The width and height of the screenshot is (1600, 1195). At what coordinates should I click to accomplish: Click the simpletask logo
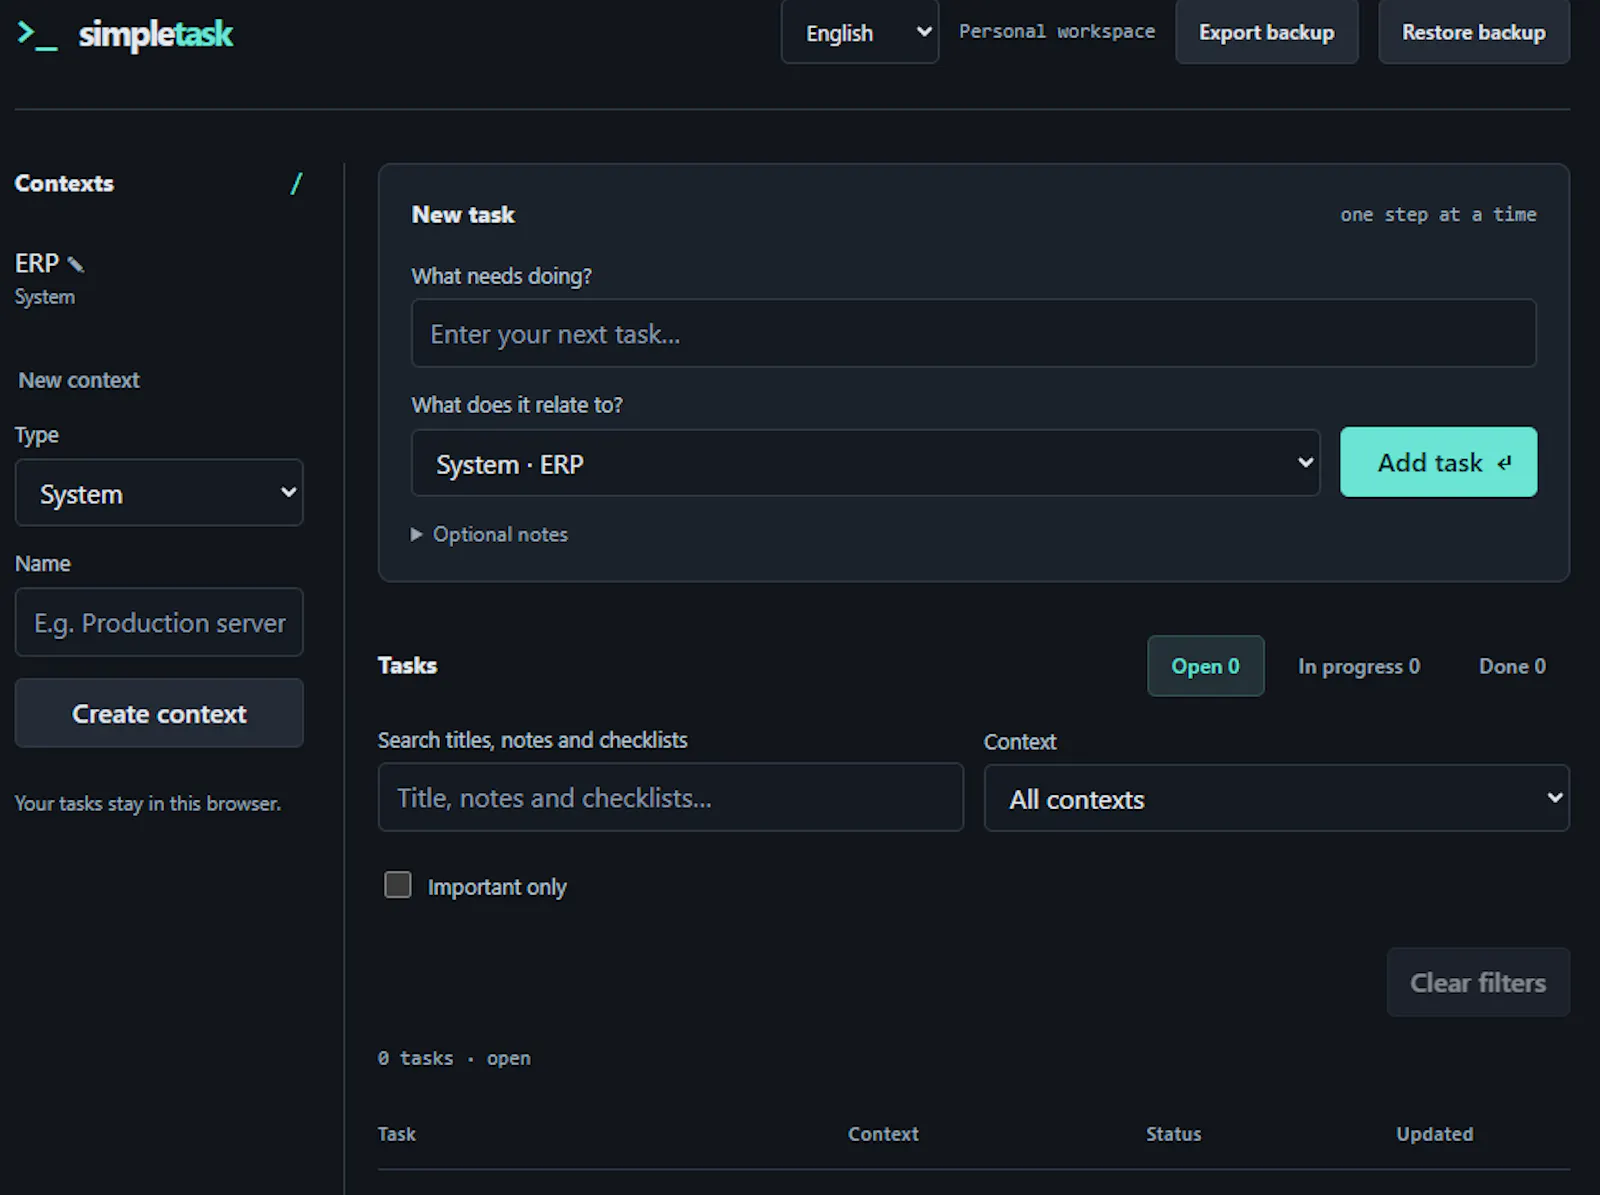point(125,34)
